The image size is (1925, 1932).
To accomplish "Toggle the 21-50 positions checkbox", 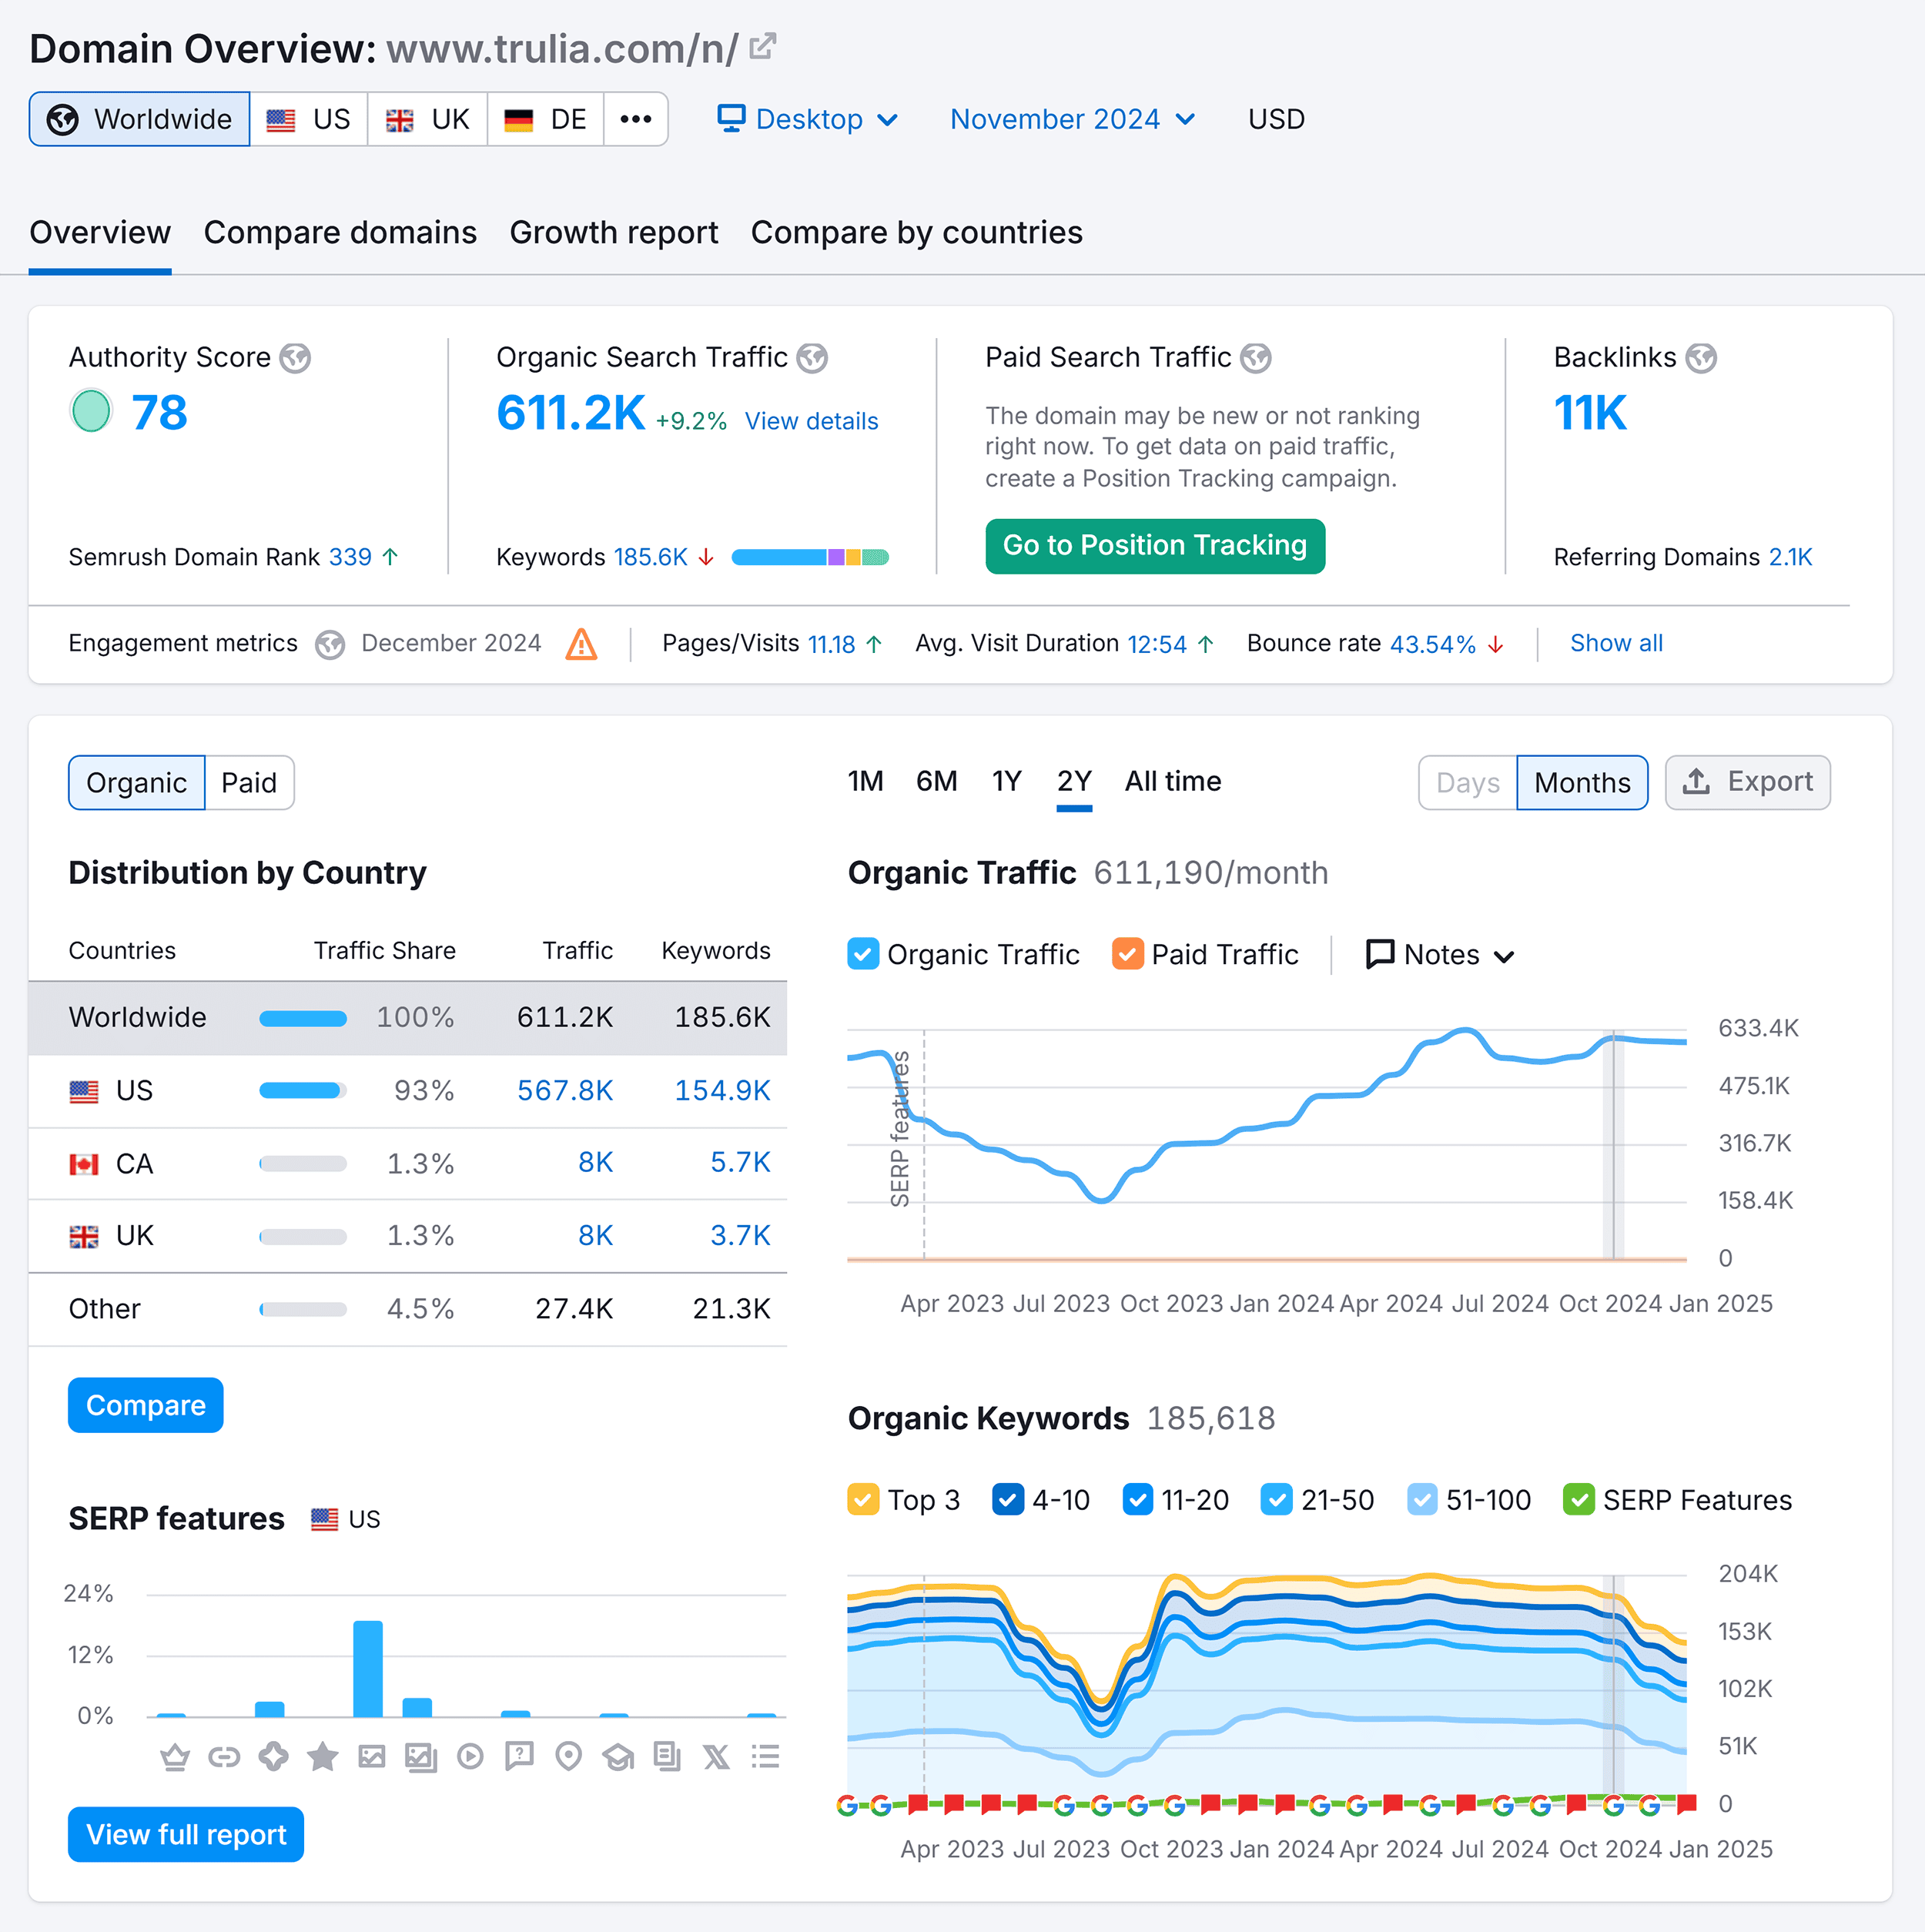I will tap(1277, 1499).
